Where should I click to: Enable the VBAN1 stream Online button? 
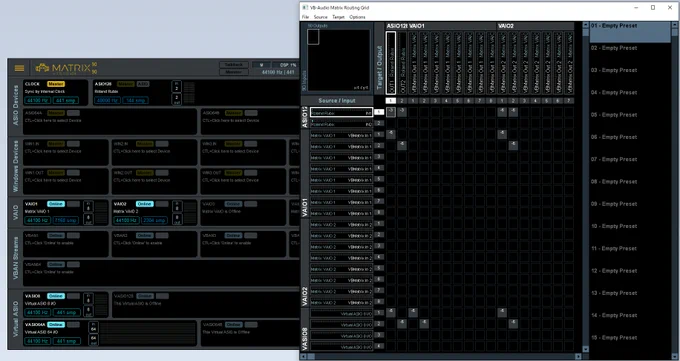tap(56, 235)
